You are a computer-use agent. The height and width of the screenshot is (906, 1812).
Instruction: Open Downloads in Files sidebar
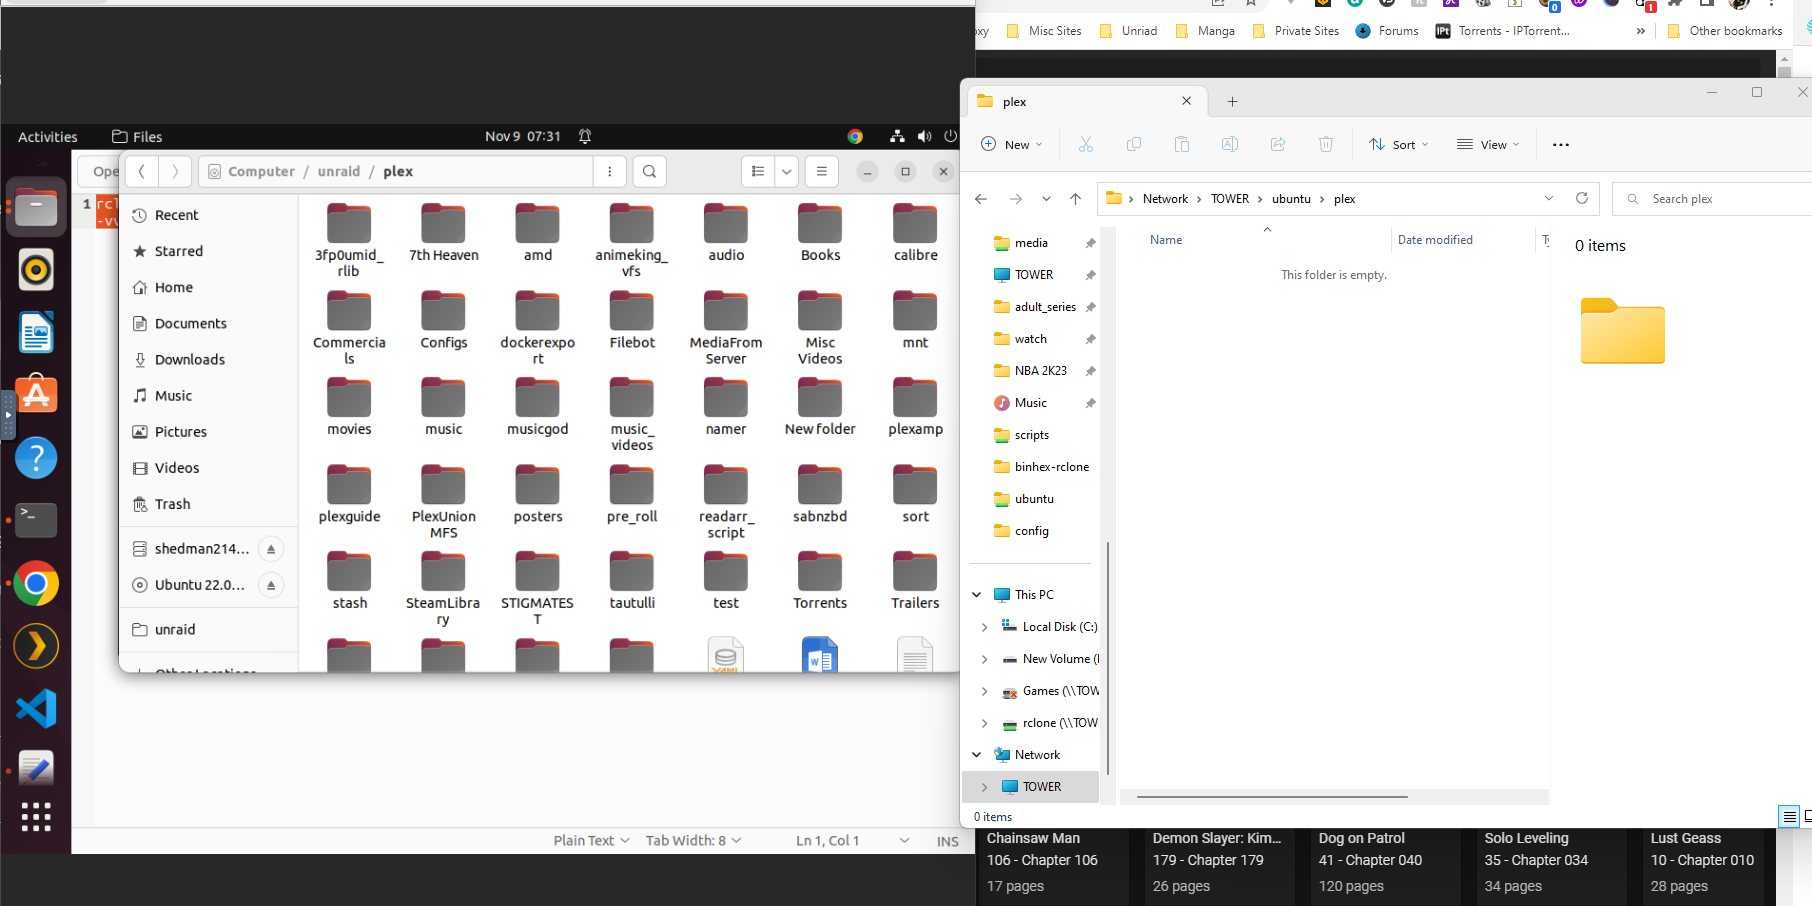coord(209,359)
